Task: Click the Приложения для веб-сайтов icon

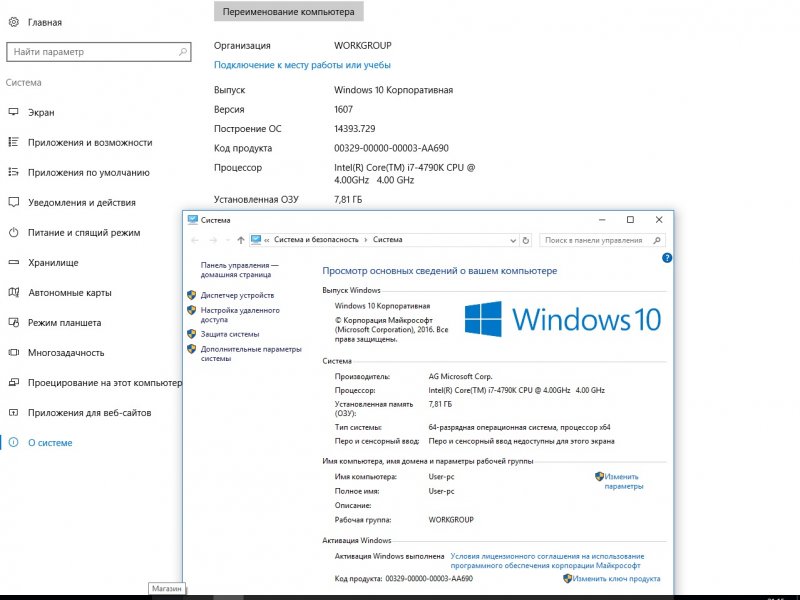Action: coord(14,413)
